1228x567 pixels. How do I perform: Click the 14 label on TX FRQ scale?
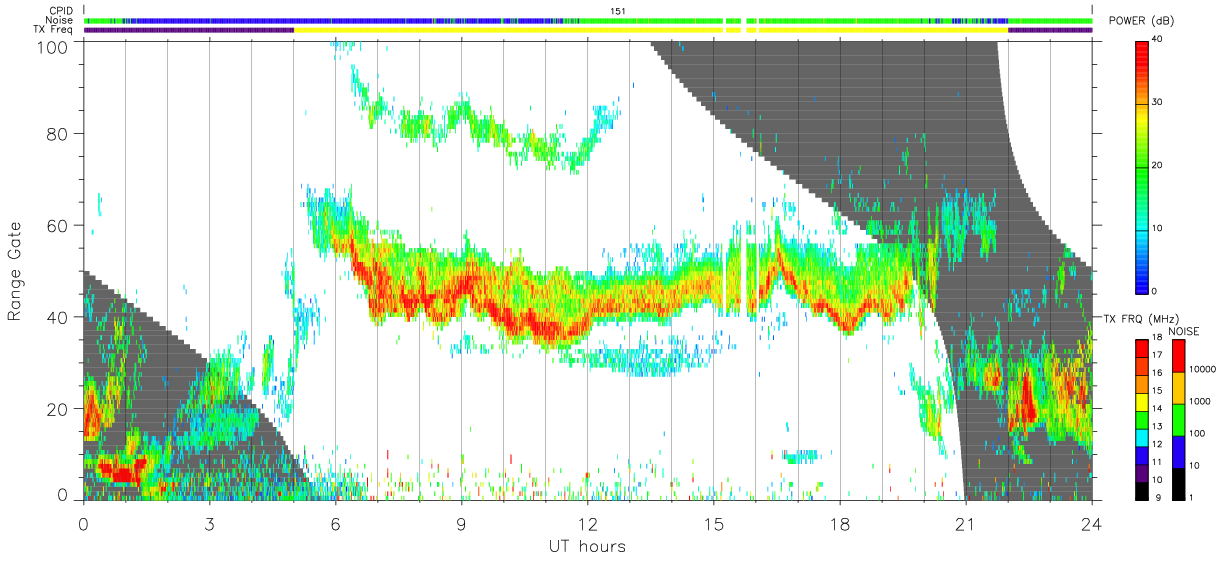[1157, 410]
